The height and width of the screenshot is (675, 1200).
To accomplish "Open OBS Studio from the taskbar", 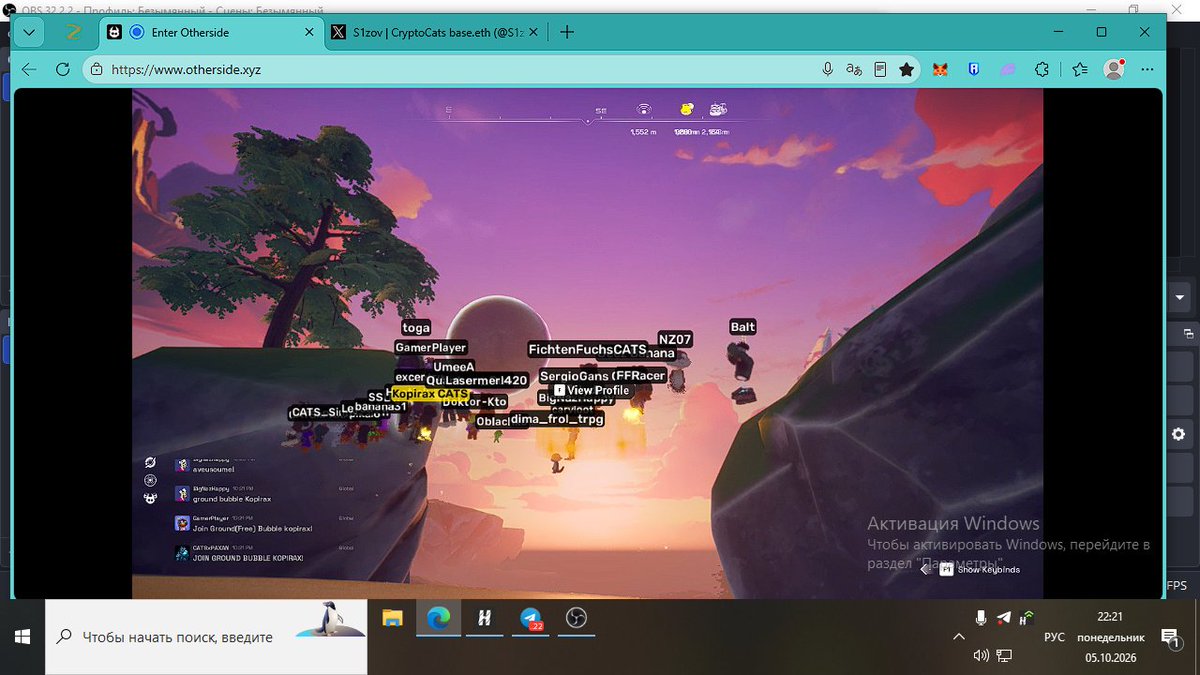I will (x=576, y=619).
